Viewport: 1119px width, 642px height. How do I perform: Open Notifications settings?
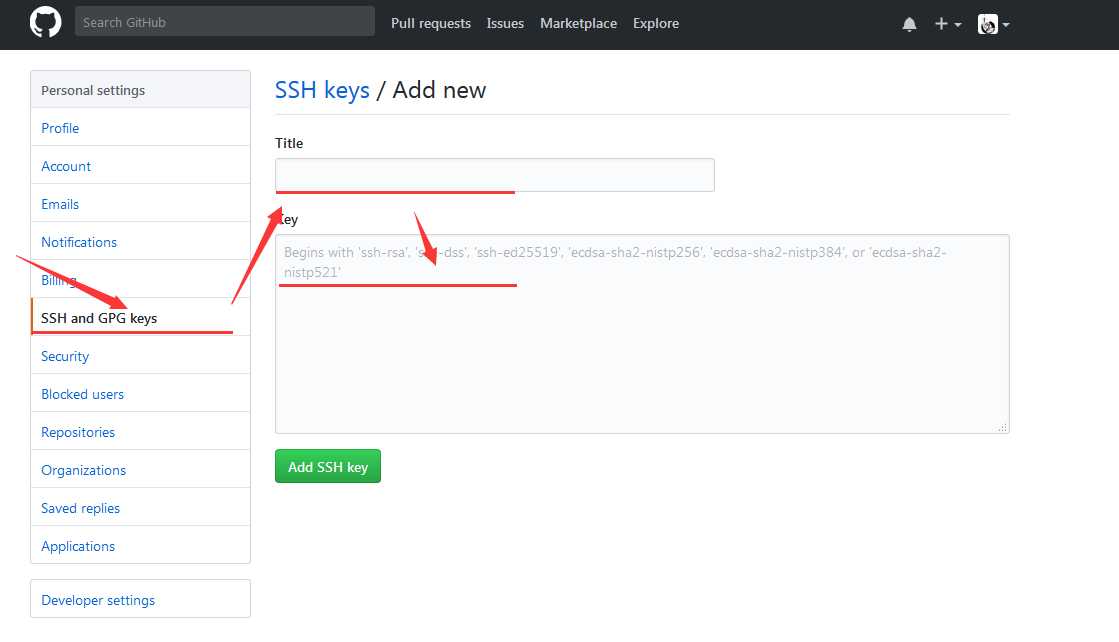click(141, 242)
